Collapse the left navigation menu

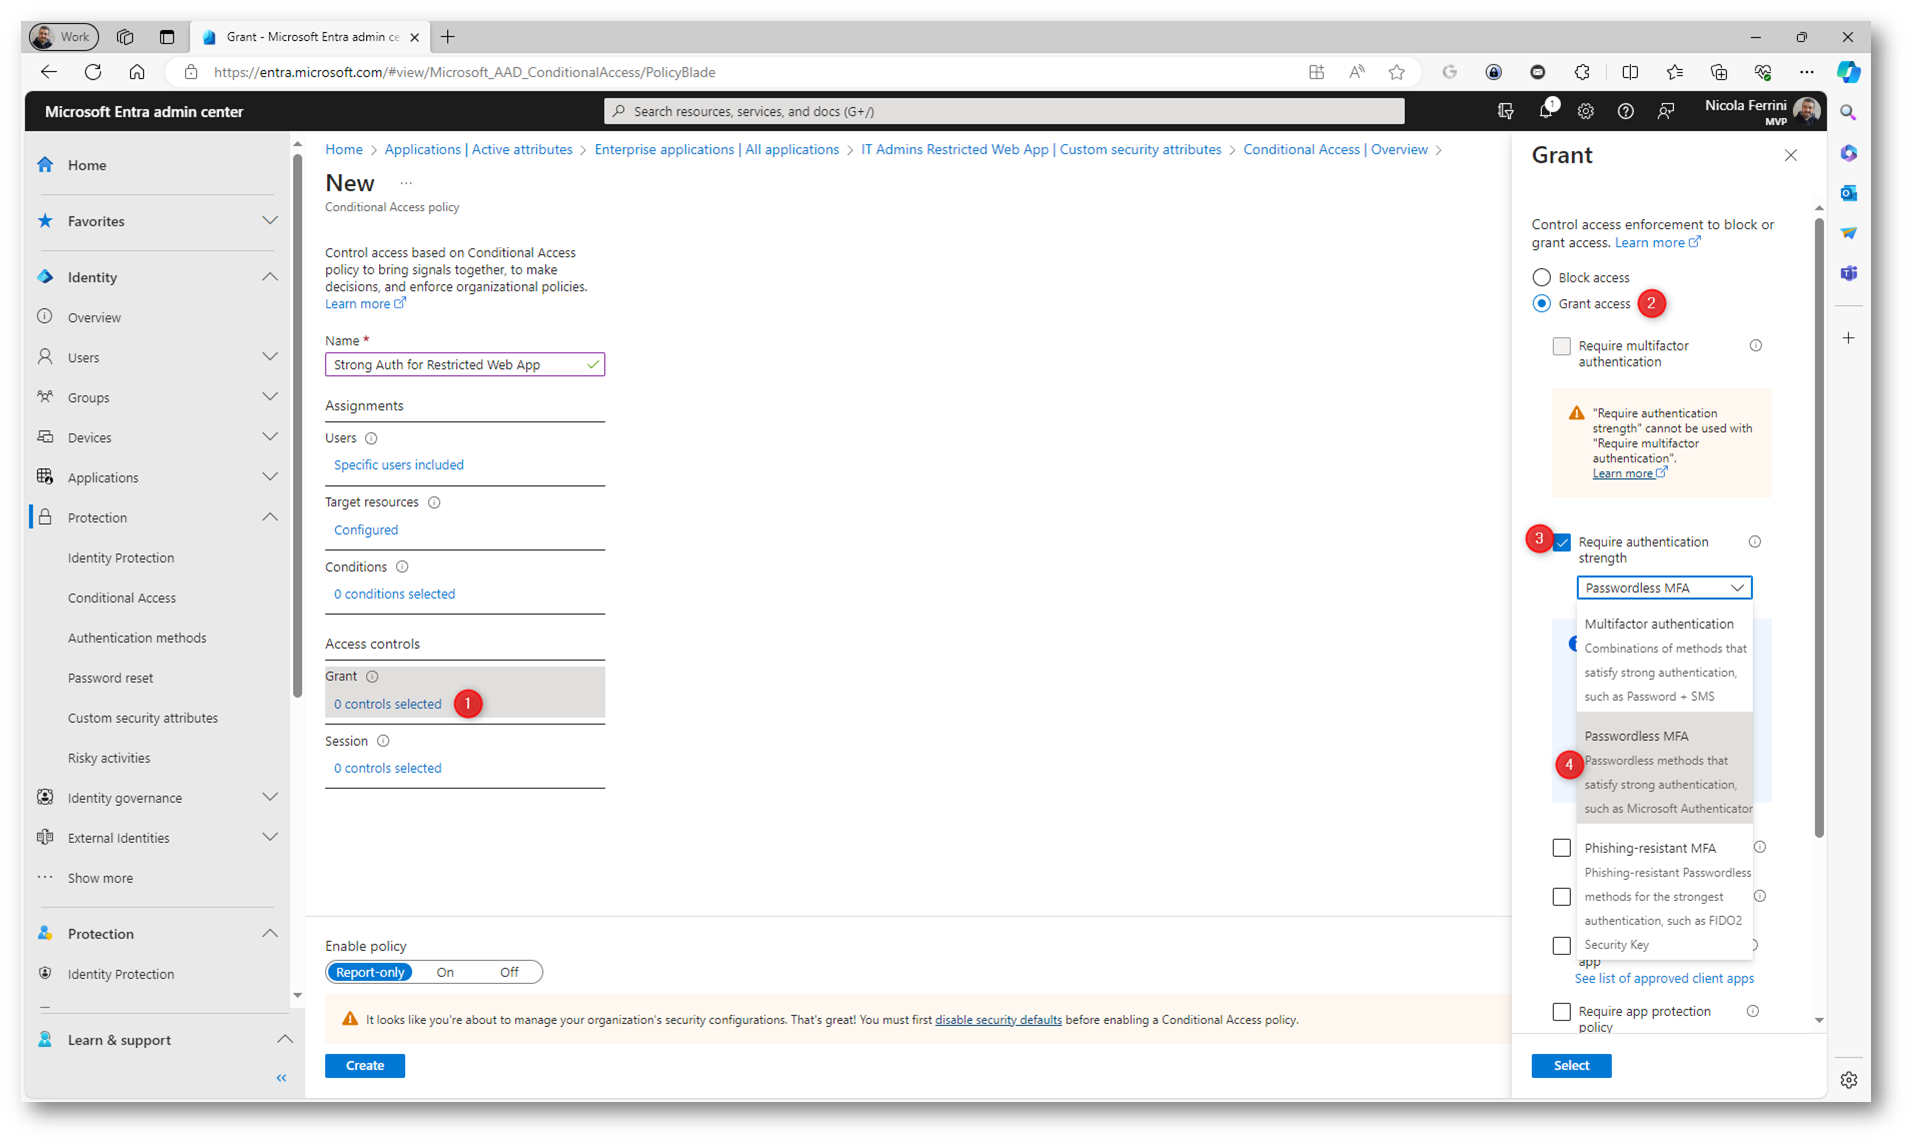[281, 1078]
